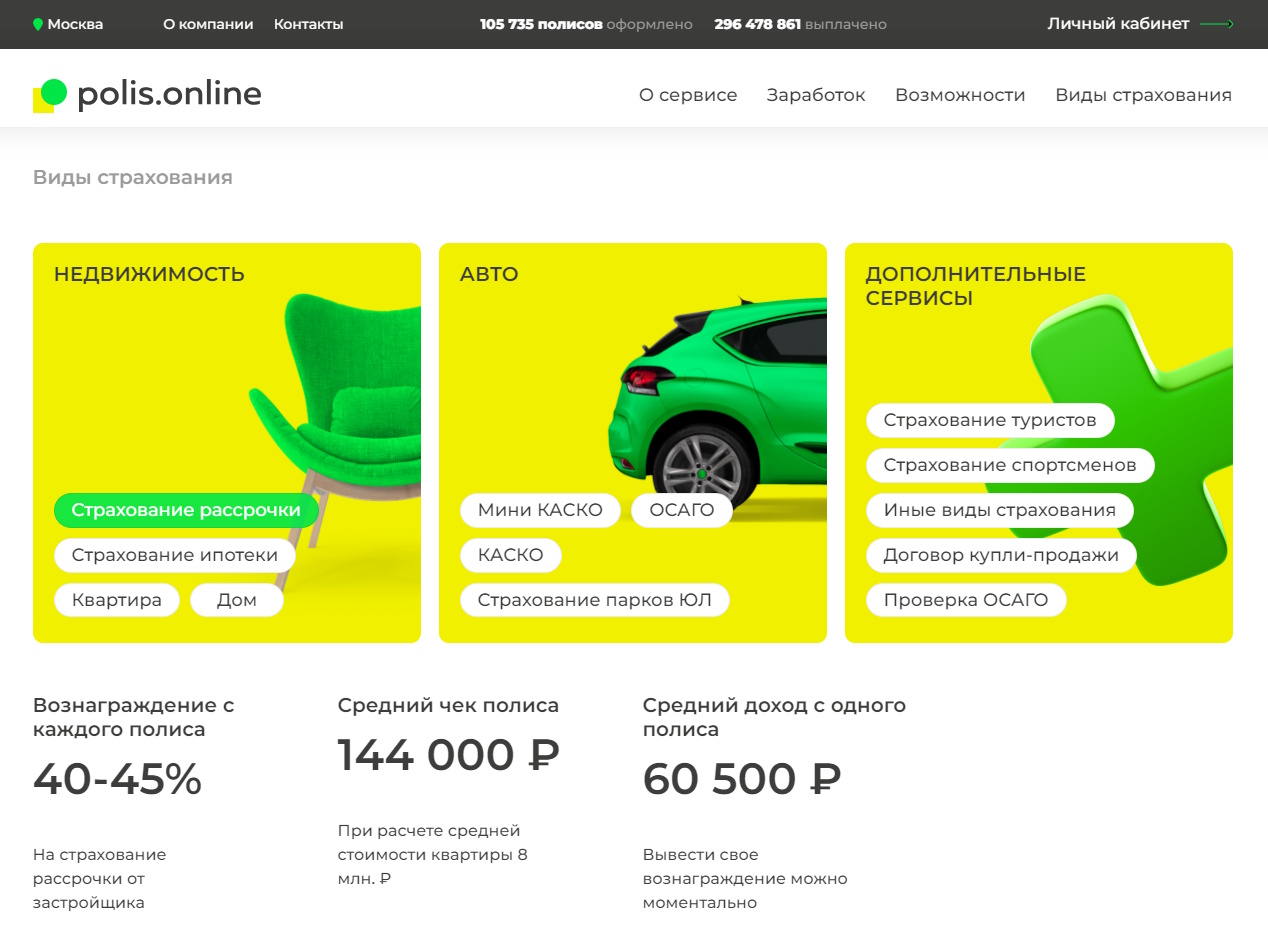Click the arrow next to Личный кабинет
1268x926 pixels.
1216,24
